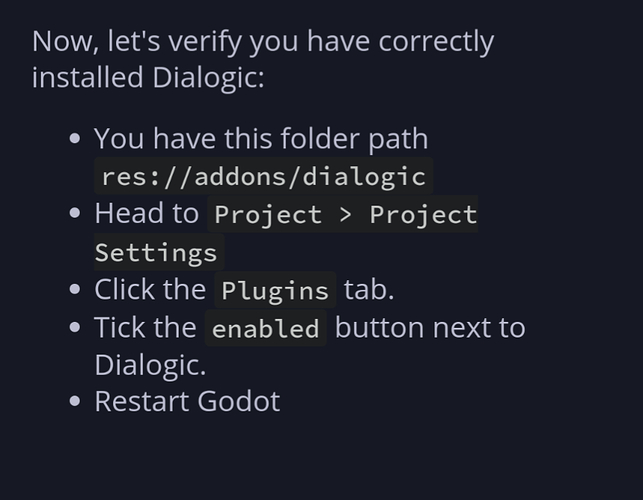Click the "enabled" code label
This screenshot has height=500, width=643.
pos(266,329)
